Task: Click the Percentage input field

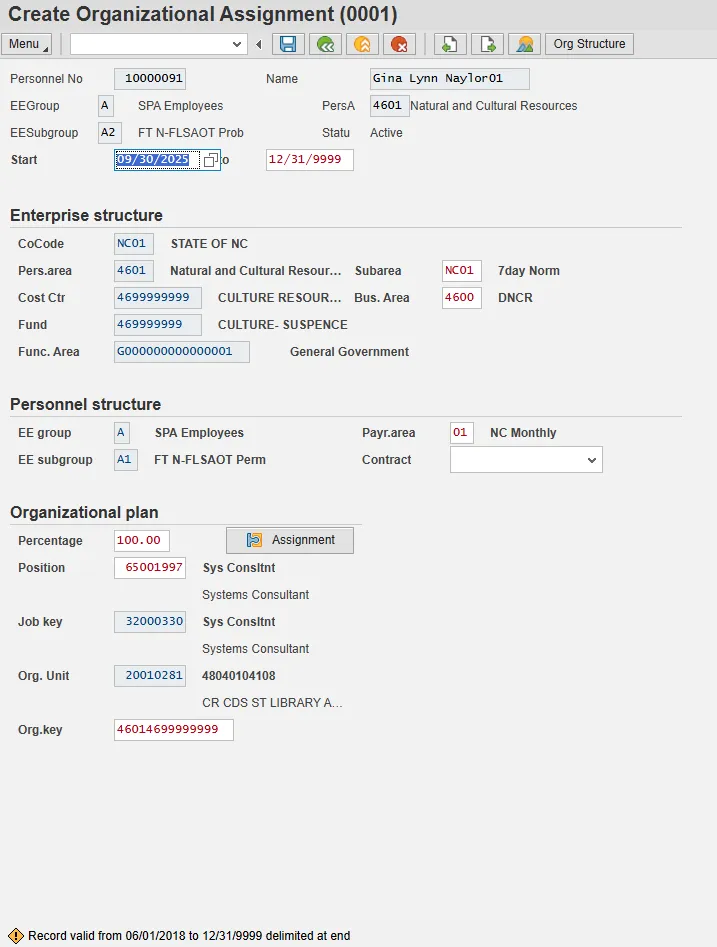Action: tap(142, 541)
